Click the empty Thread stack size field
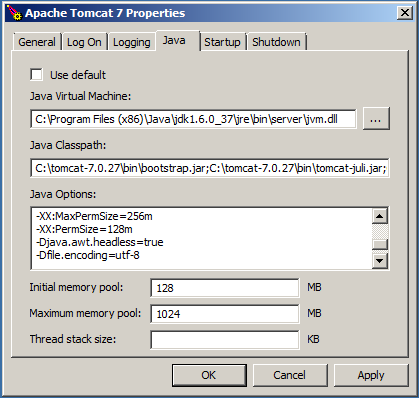 [x=225, y=340]
